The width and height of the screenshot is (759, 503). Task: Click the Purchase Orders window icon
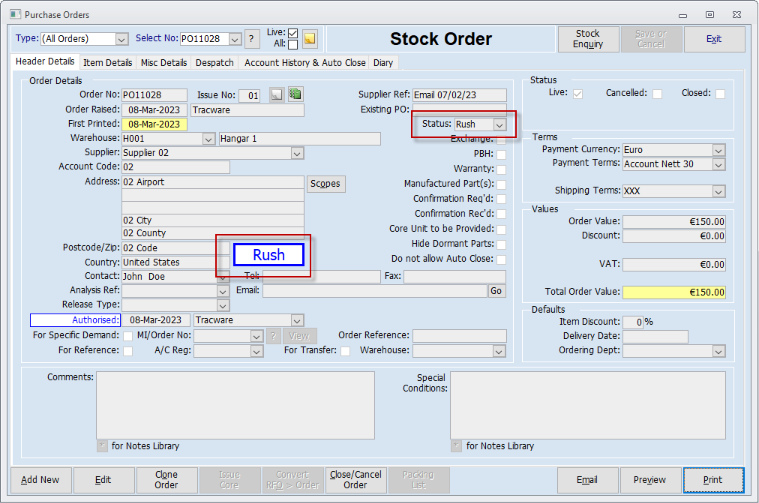(15, 15)
